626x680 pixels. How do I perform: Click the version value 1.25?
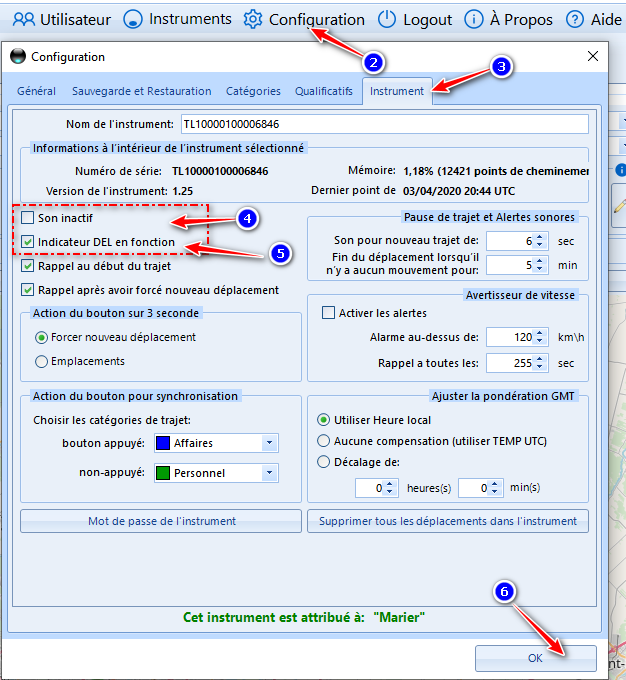click(x=183, y=191)
